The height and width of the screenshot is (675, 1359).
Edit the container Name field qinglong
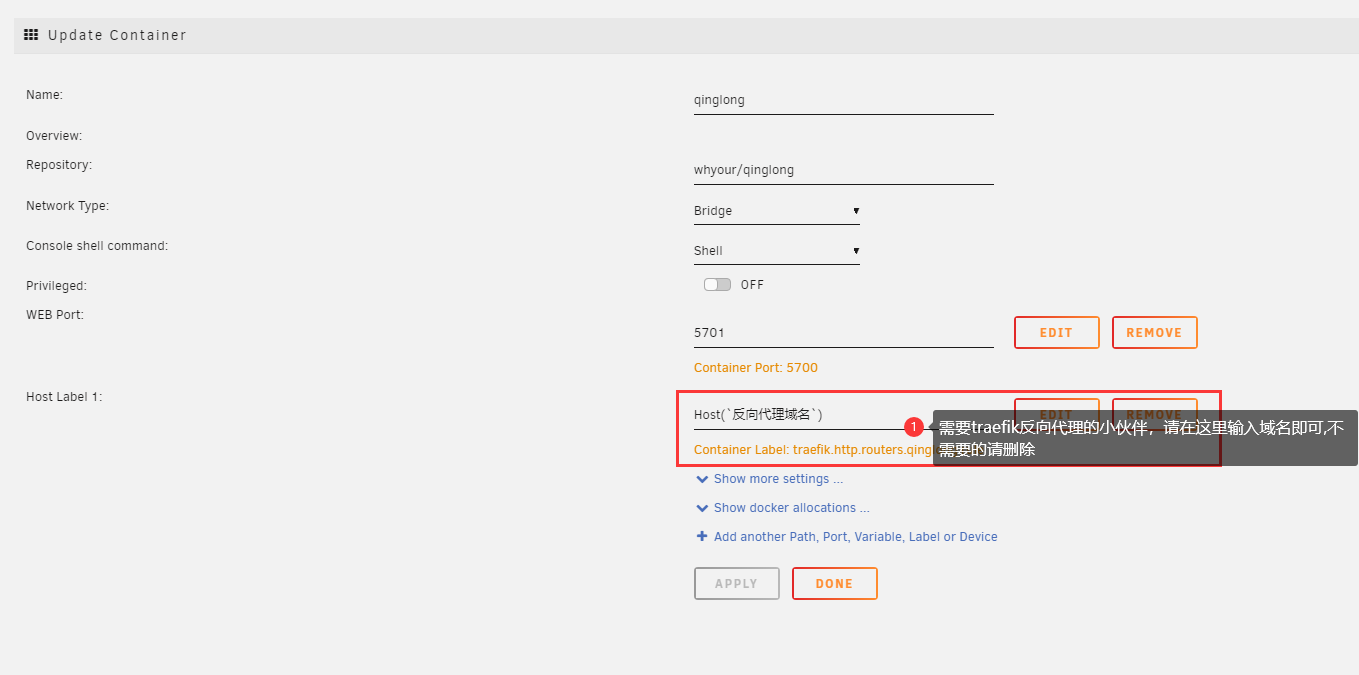843,100
